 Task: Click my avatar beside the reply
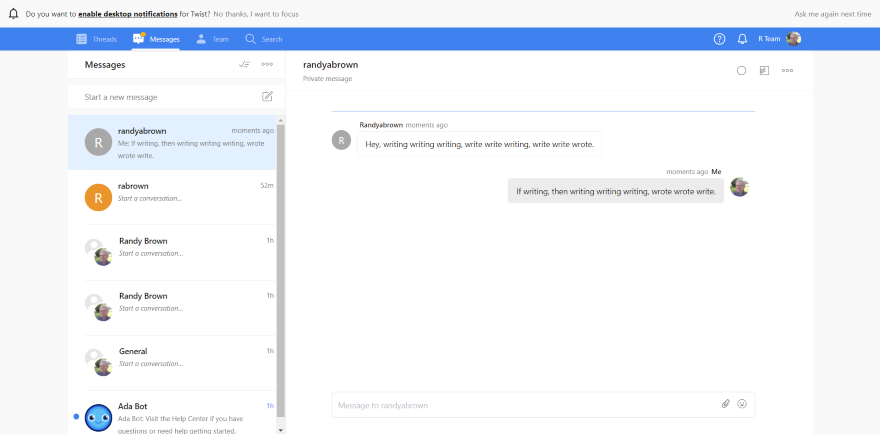point(740,187)
